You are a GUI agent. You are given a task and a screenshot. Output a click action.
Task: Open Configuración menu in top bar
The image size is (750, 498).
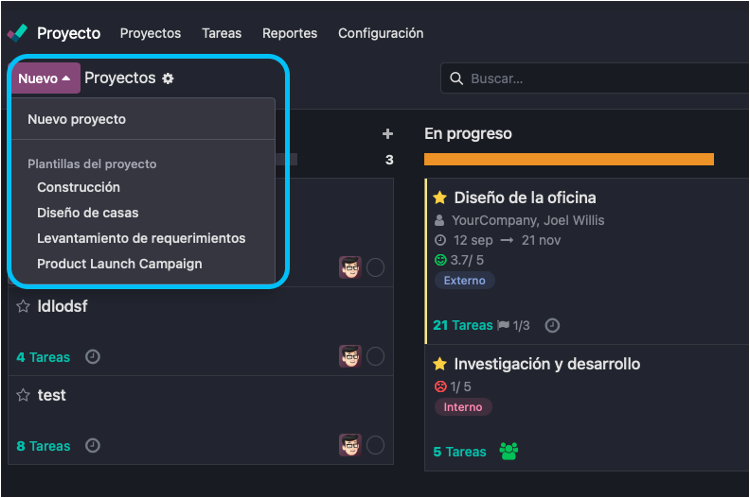point(381,33)
